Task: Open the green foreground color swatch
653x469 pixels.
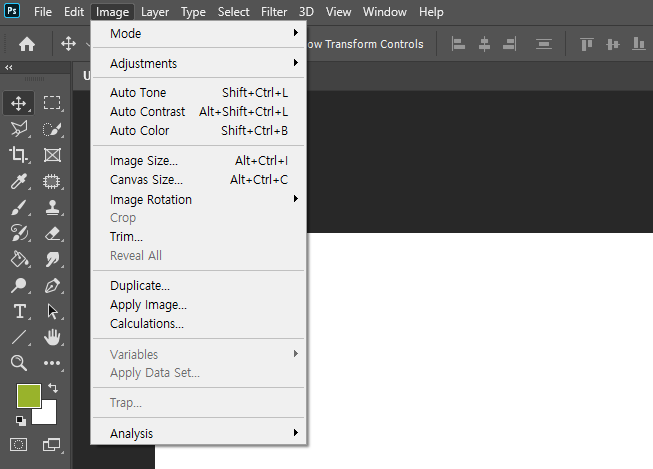Action: [x=29, y=396]
